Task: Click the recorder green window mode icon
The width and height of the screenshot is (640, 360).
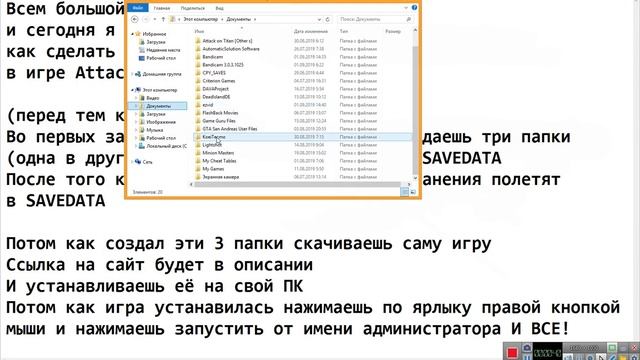Action: click(611, 348)
